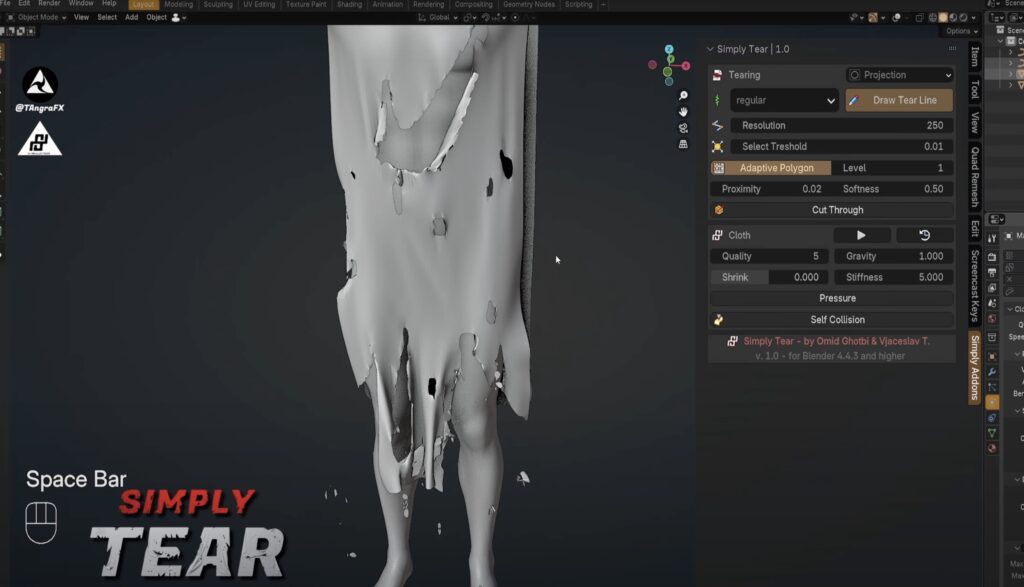
Task: Open the viewport Object menu
Action: pos(157,18)
